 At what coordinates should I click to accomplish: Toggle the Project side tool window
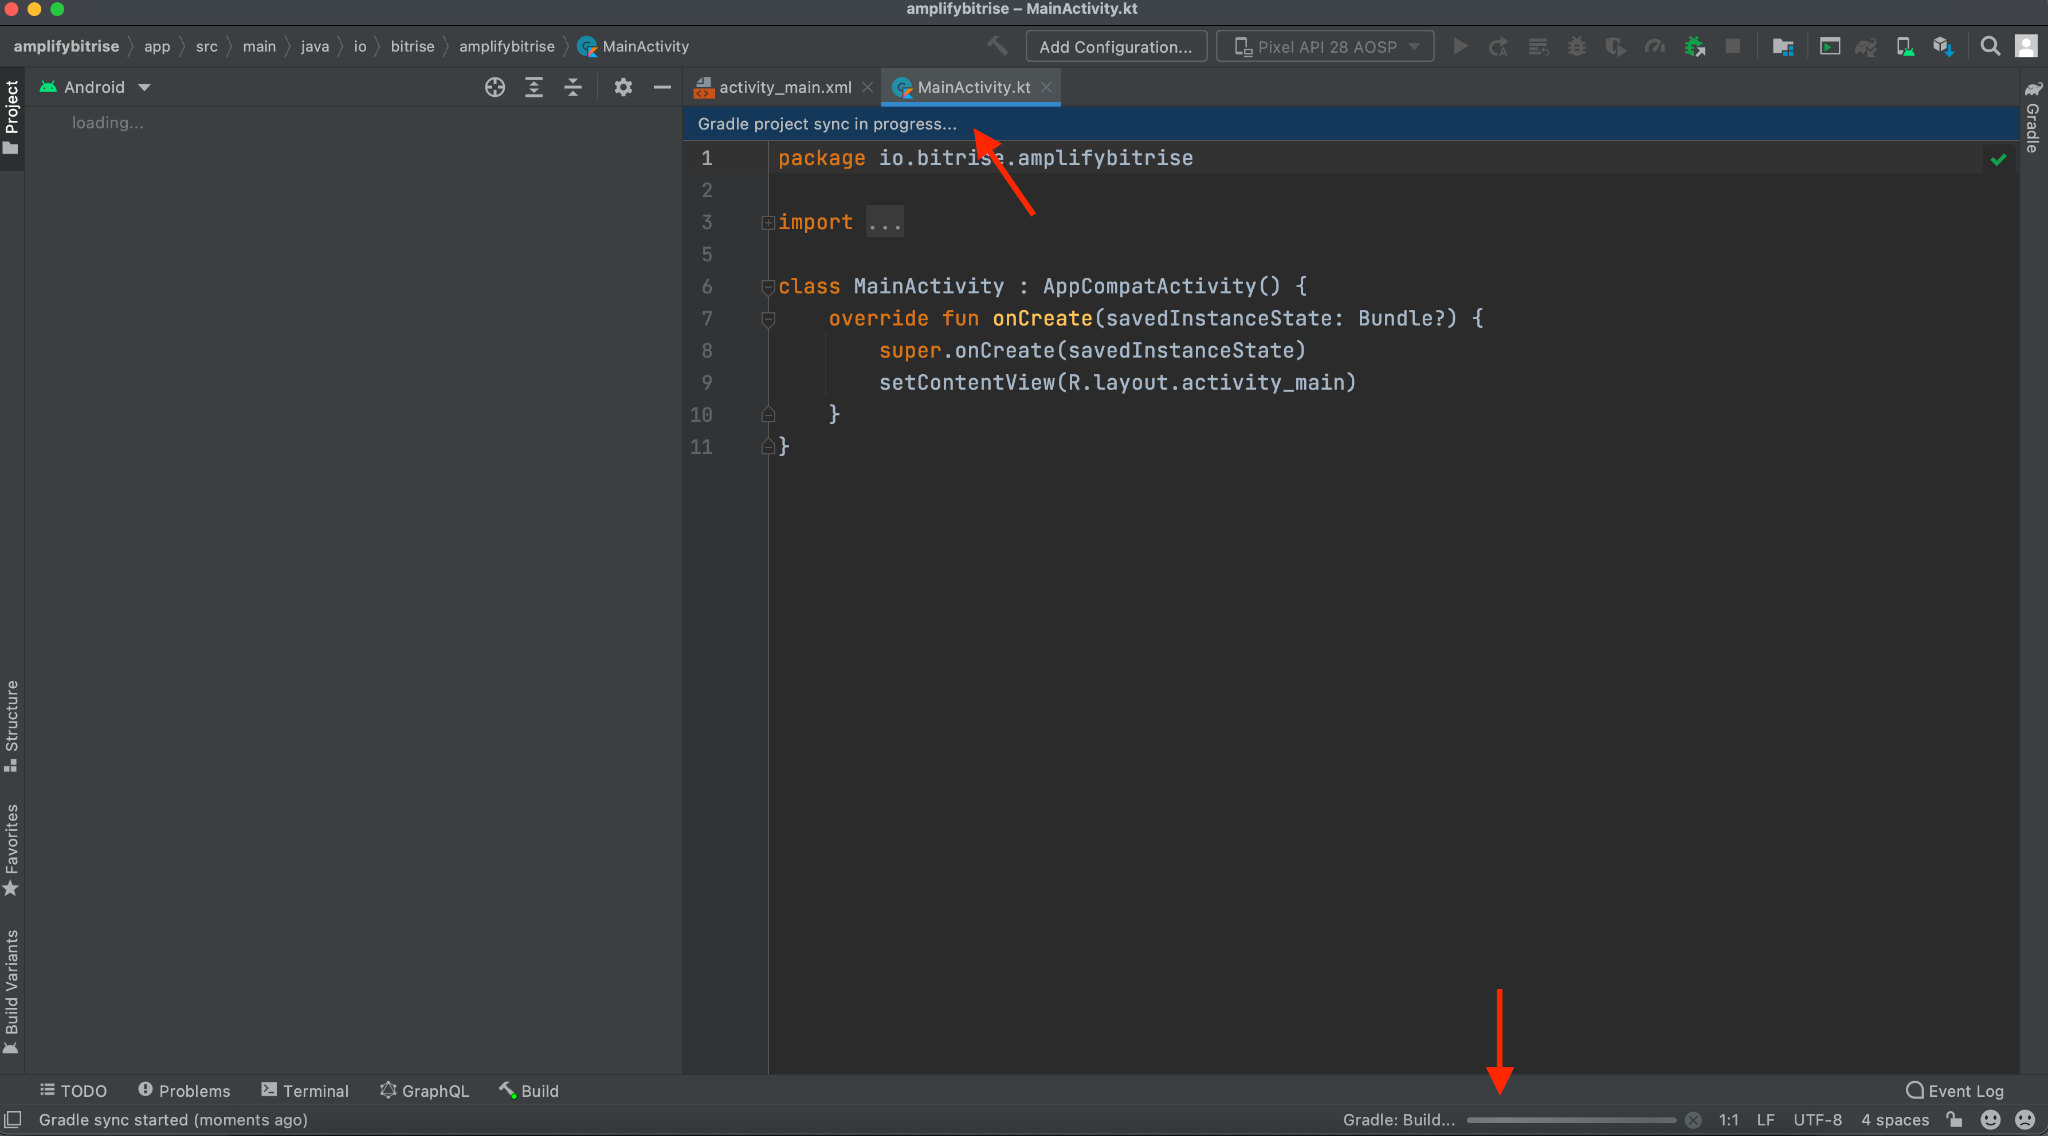12,118
